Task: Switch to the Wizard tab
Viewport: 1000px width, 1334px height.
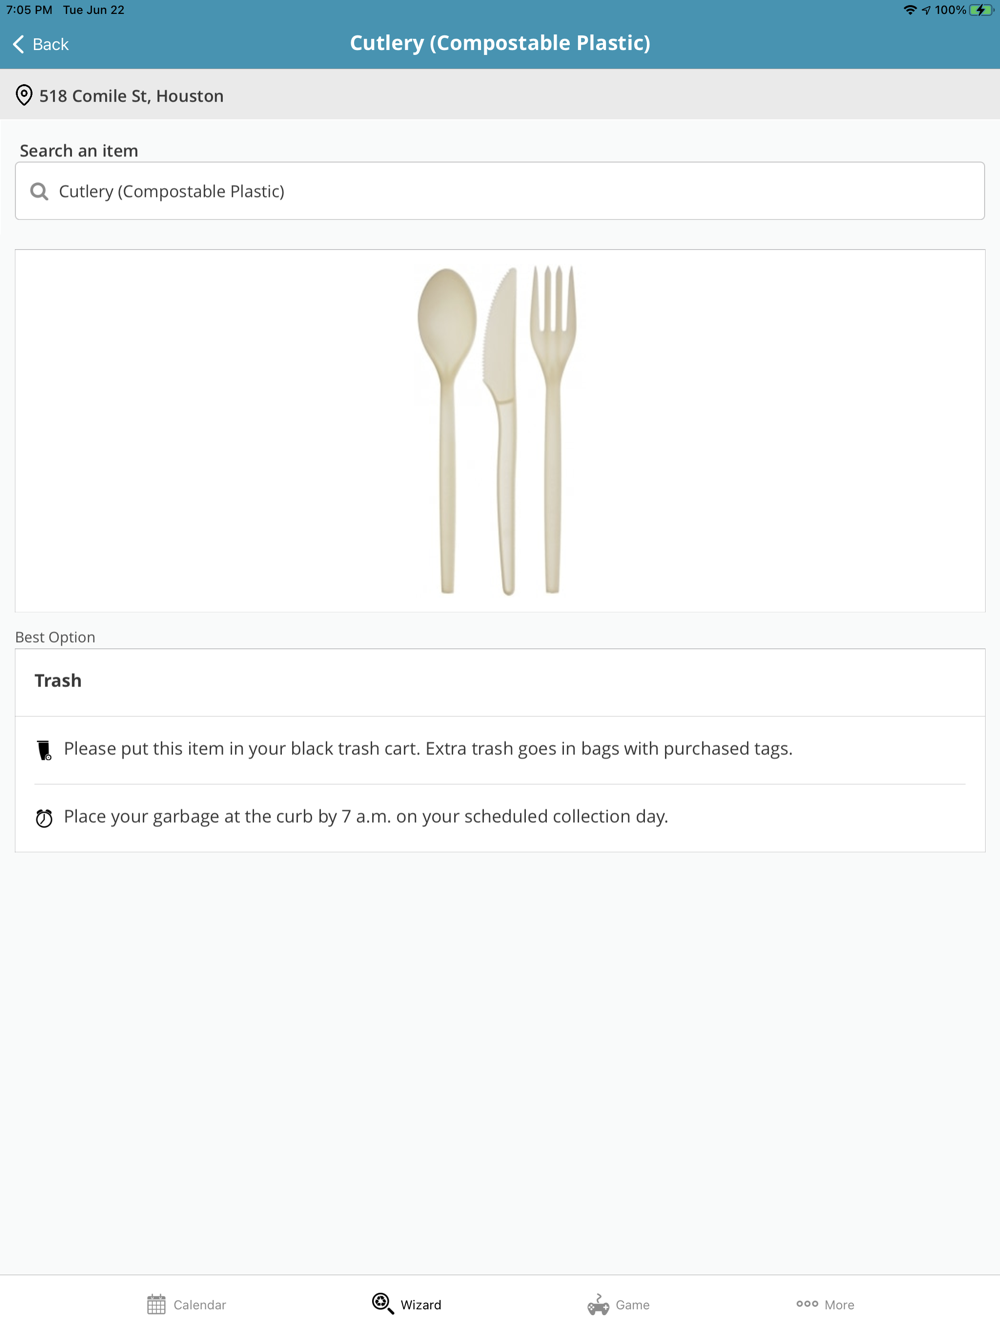Action: (407, 1304)
